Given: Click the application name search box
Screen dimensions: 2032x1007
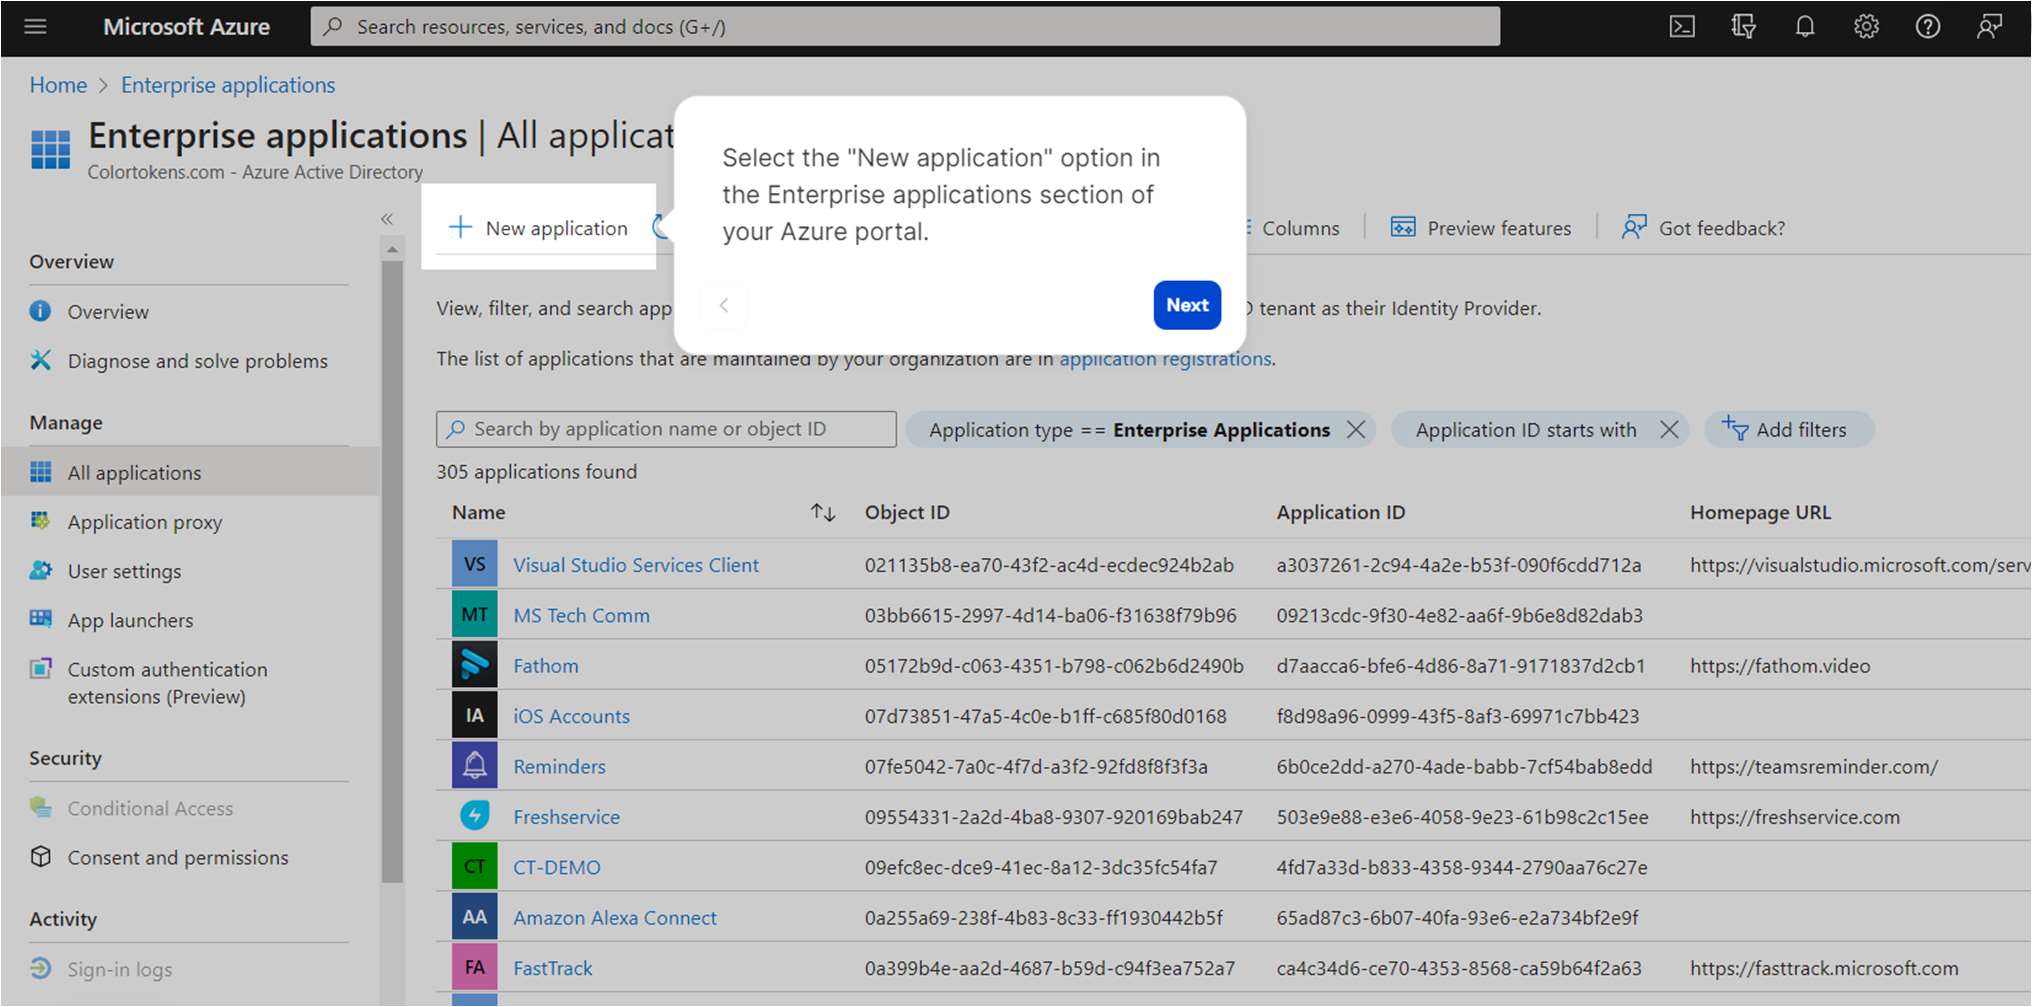Looking at the screenshot, I should (665, 428).
